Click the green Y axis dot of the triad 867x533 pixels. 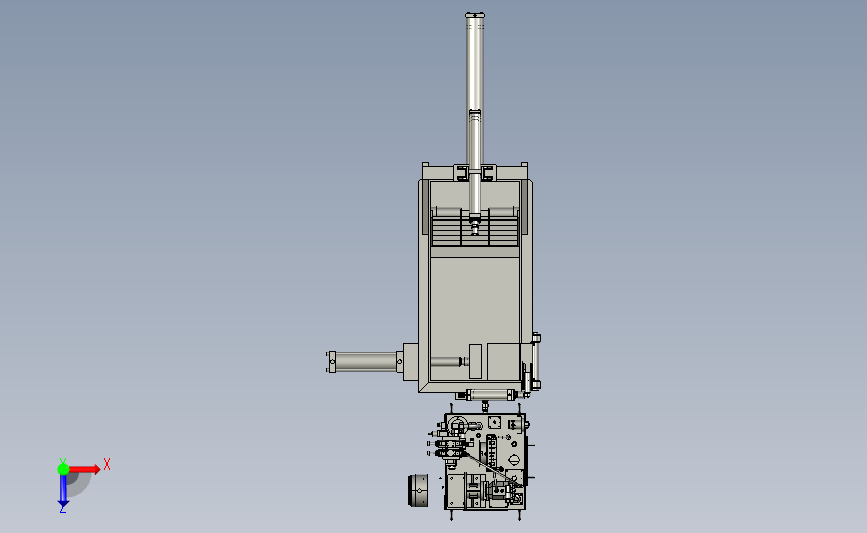pyautogui.click(x=63, y=469)
